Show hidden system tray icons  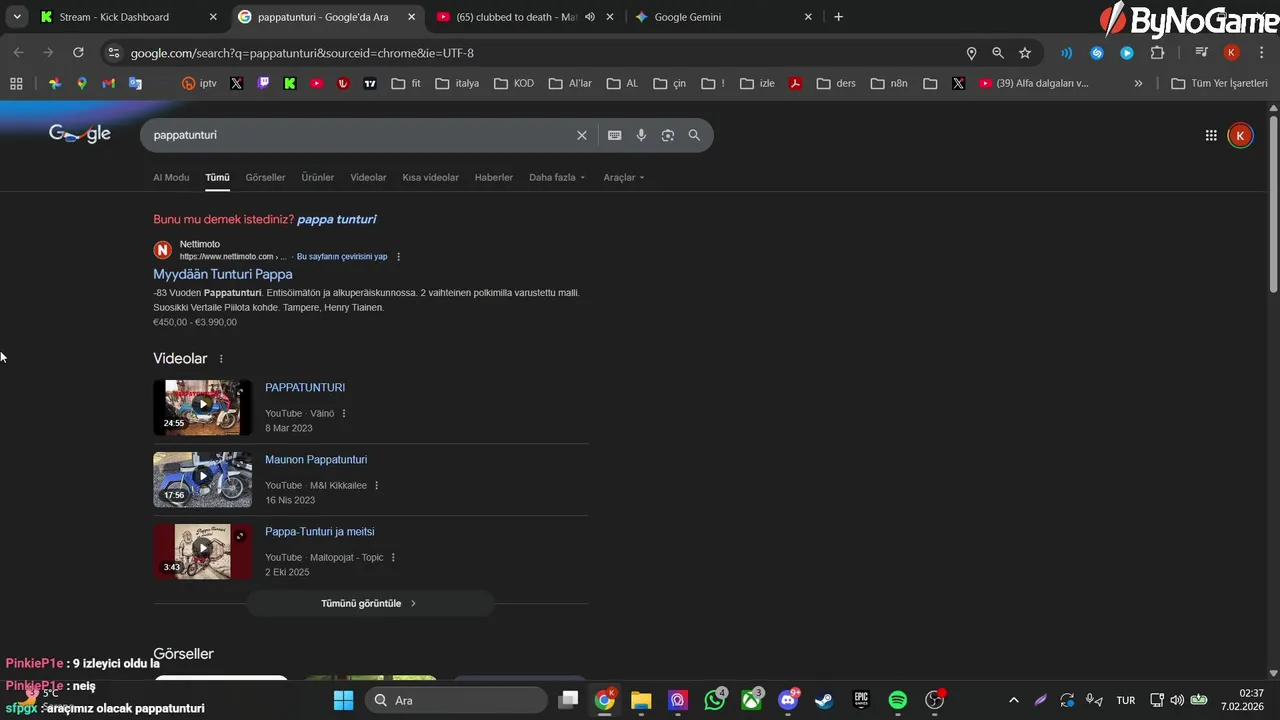pos(1013,700)
